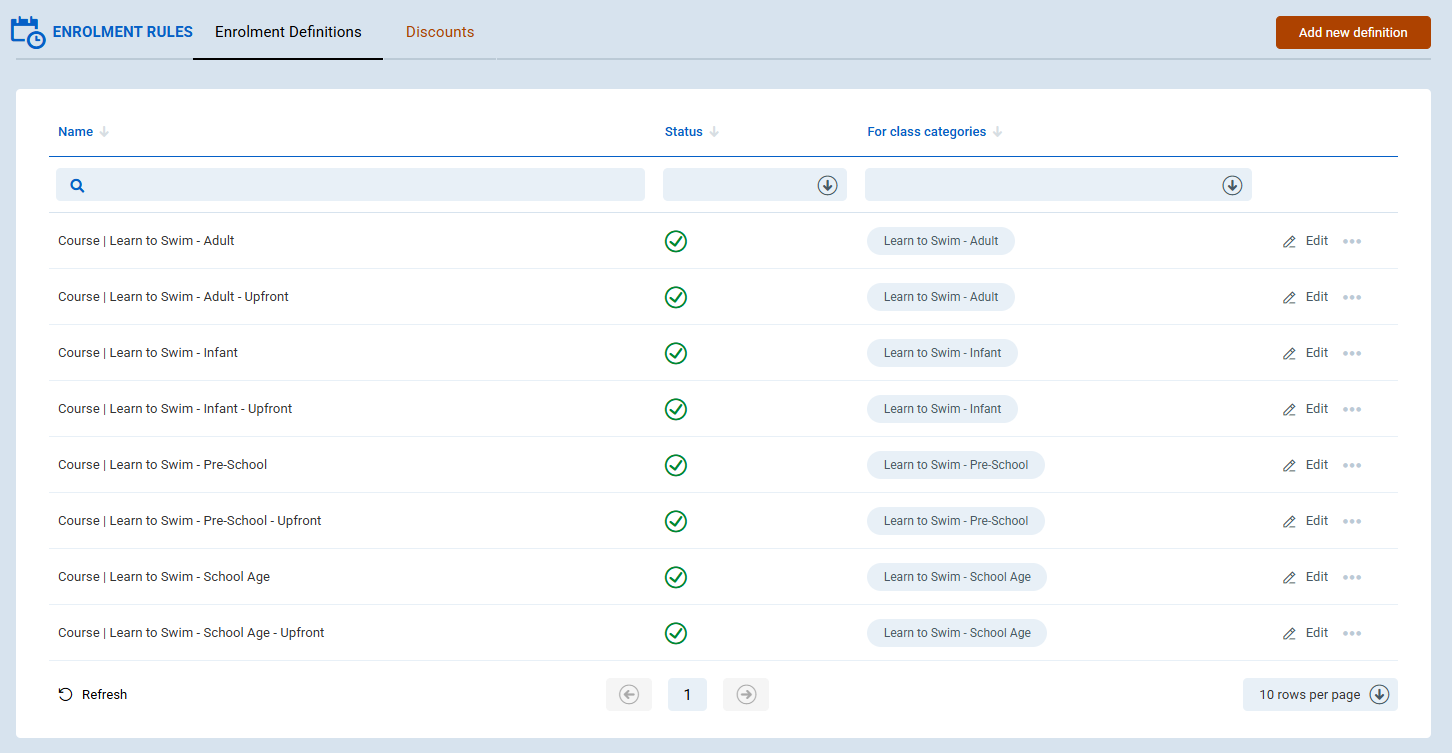
Task: Click status checkmark for Learn to Swim - Adult
Action: (676, 241)
